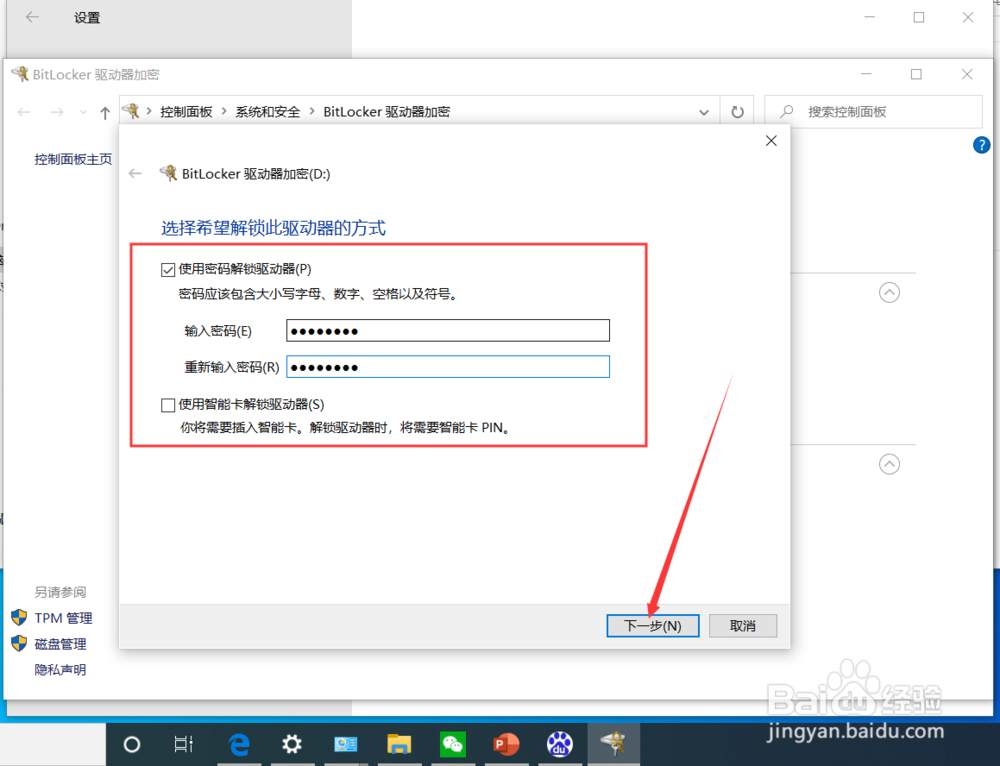Click the 下一步(N) button
1000x766 pixels.
tap(652, 626)
